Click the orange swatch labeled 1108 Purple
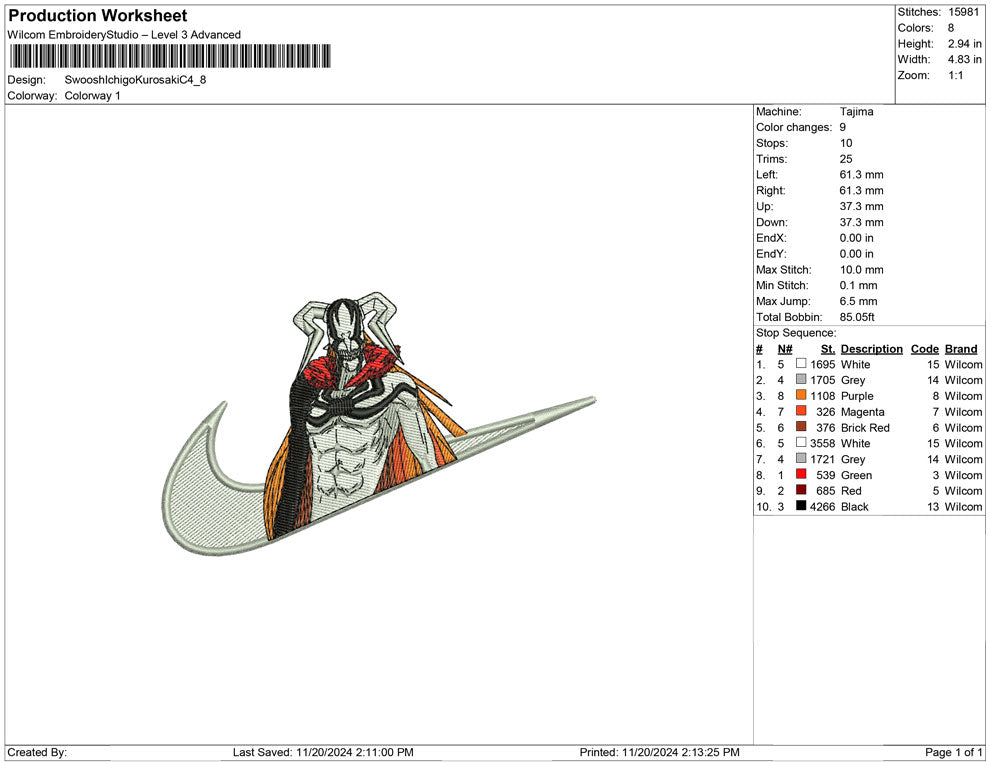The height and width of the screenshot is (762, 990). (801, 396)
